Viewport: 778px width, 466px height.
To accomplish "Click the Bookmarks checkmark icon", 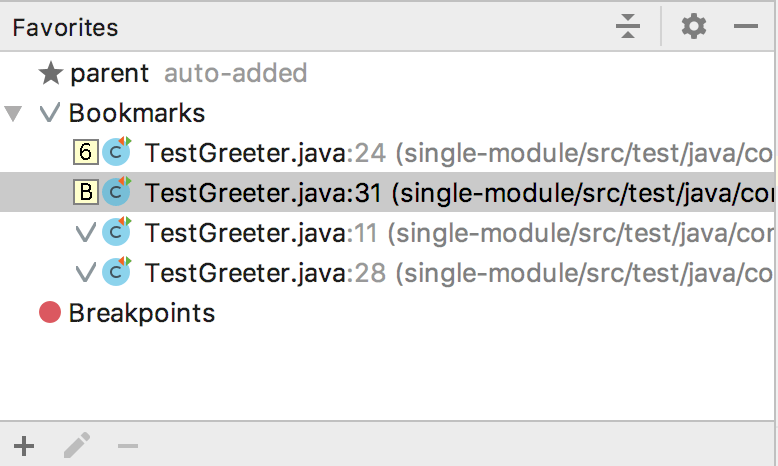I will (50, 113).
